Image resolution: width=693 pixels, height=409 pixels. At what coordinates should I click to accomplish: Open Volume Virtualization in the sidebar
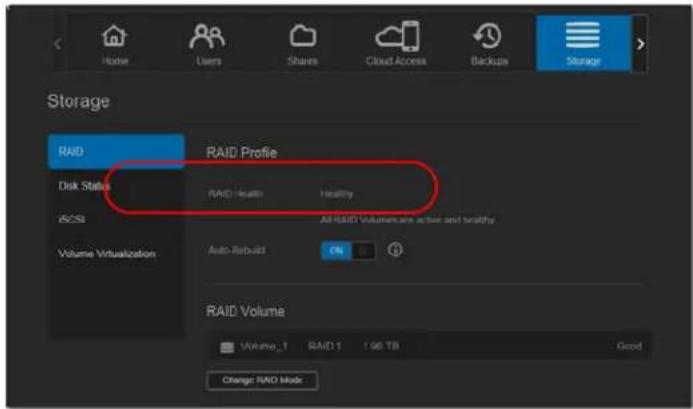(107, 254)
